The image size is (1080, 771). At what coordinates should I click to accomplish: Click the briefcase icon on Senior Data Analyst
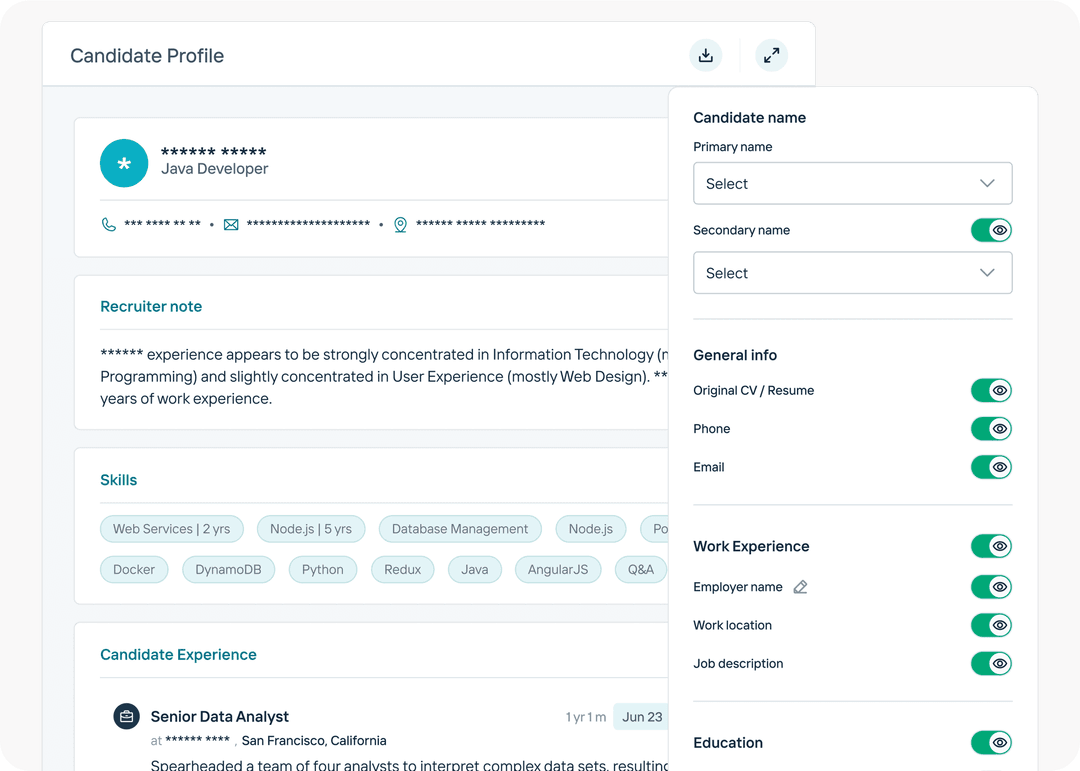[x=126, y=716]
